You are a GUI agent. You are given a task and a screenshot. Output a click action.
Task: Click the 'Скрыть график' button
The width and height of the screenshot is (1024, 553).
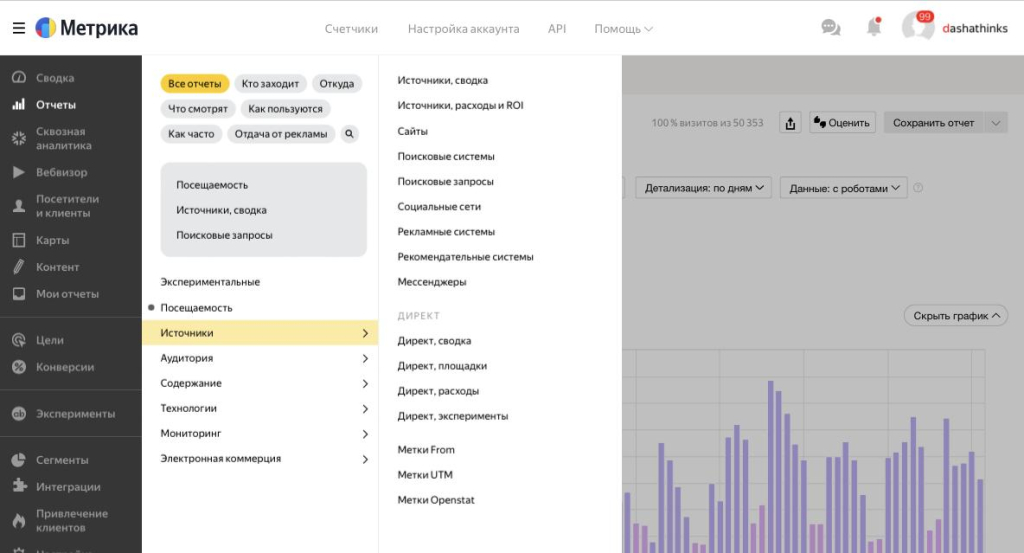955,316
